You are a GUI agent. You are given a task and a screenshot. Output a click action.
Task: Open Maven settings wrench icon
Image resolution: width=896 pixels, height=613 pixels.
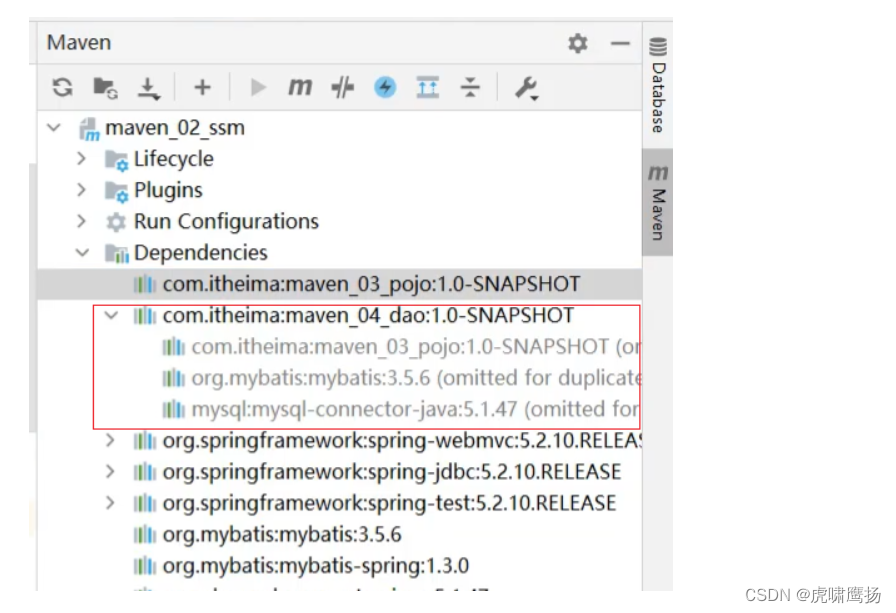pos(526,89)
